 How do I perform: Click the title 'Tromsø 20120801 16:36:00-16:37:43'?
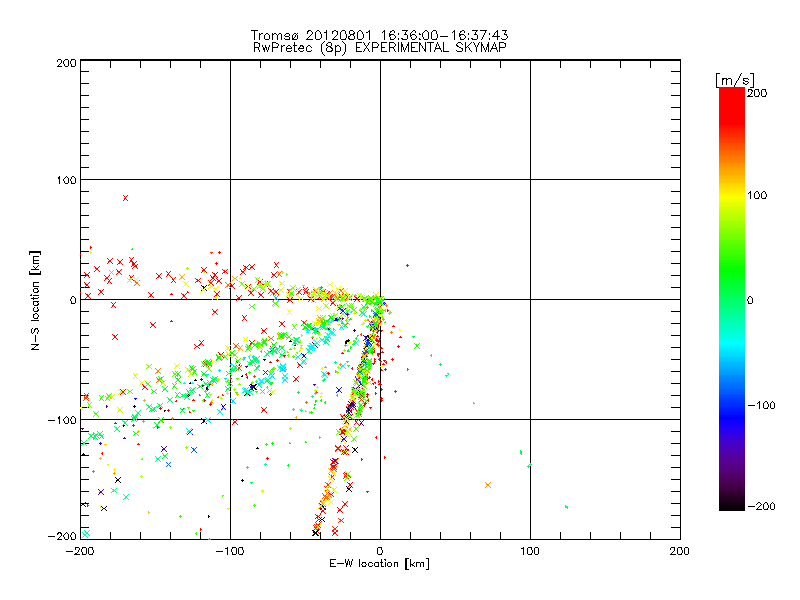click(x=379, y=35)
